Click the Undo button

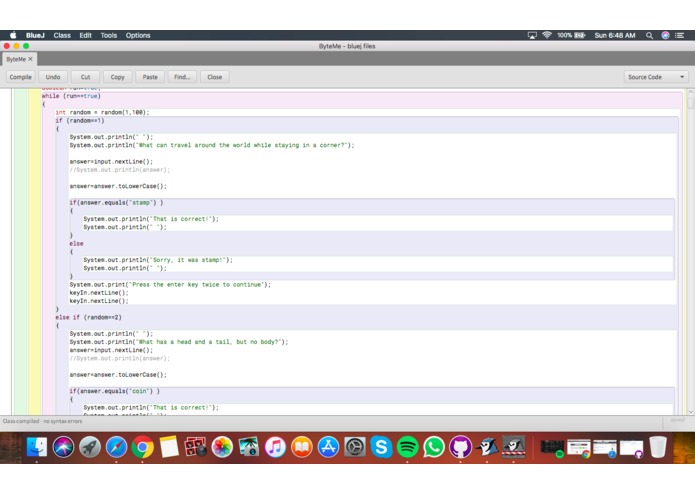tap(53, 77)
